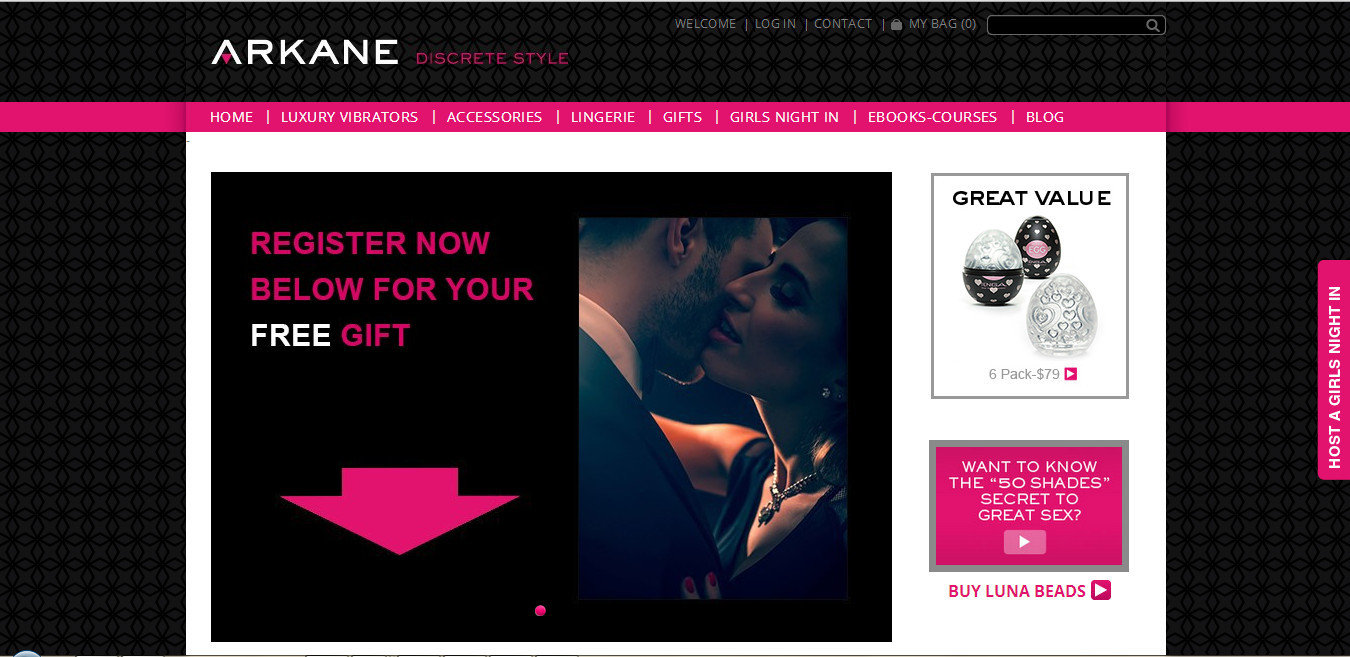Open Girls Night In page
The height and width of the screenshot is (657, 1350).
point(784,117)
